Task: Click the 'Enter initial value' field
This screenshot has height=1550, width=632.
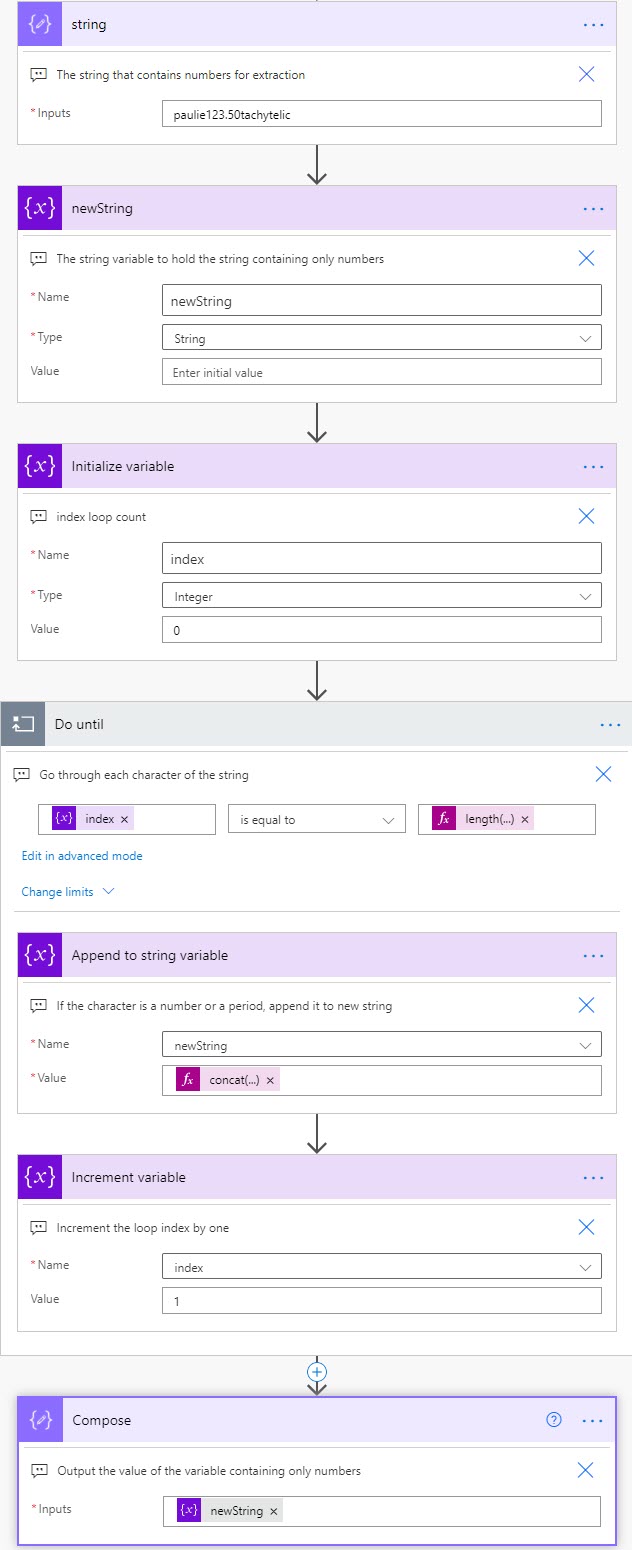Action: 381,372
